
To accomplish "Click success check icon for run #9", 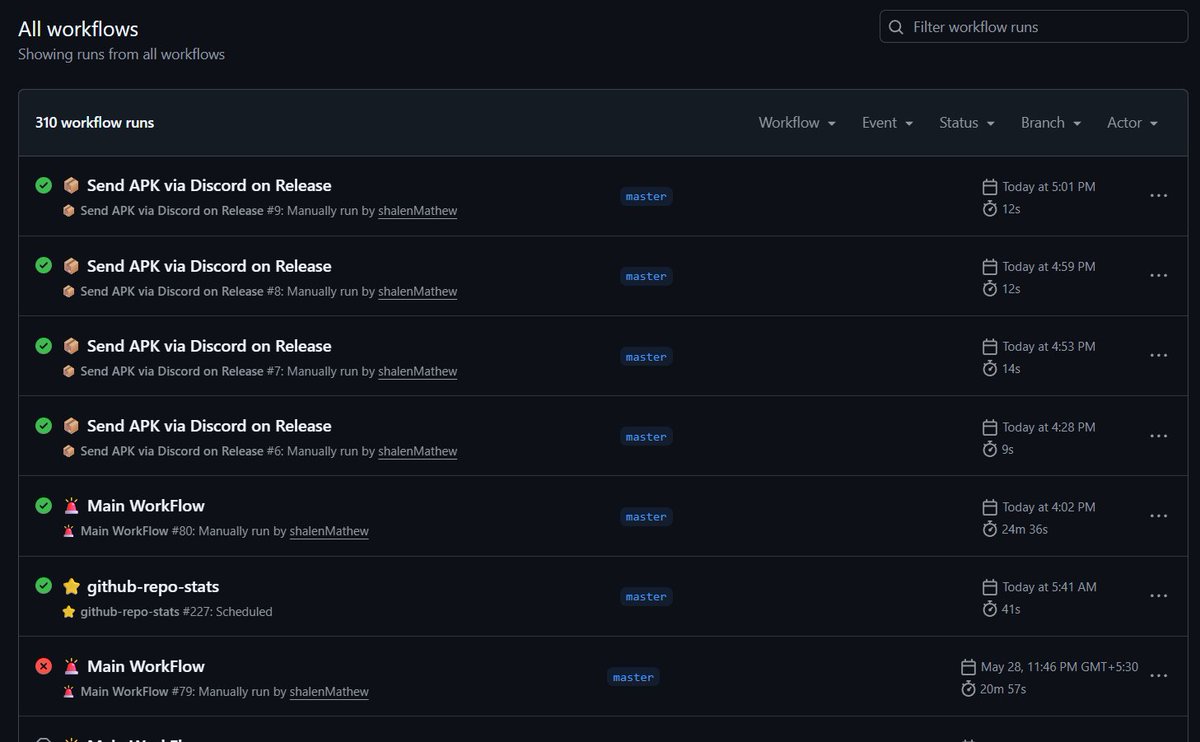I will (43, 185).
